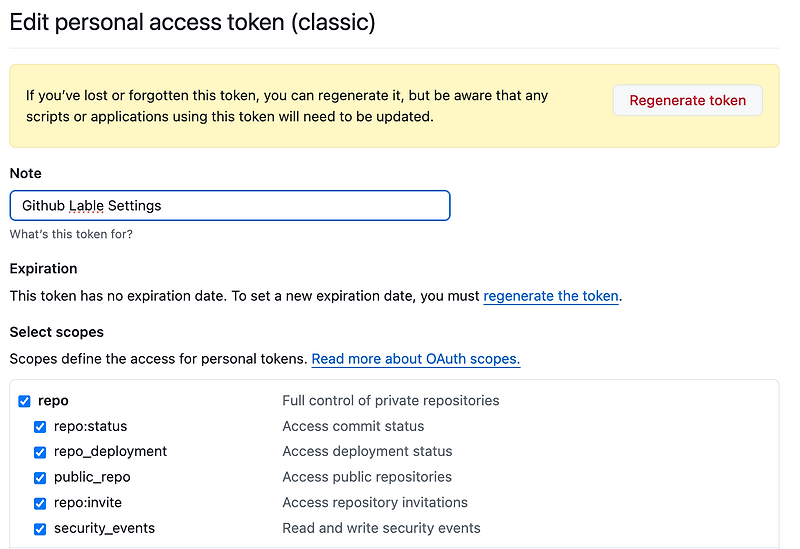This screenshot has width=800, height=549.
Task: Click the Expiration heading
Action: pos(43,268)
